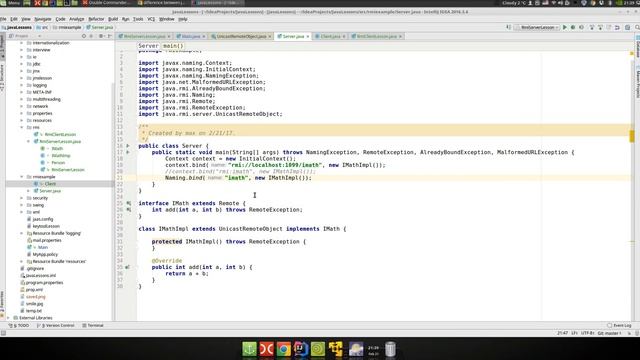Image resolution: width=640 pixels, height=360 pixels.
Task: Open the Navigate menu
Action: pyautogui.click(x=43, y=19)
